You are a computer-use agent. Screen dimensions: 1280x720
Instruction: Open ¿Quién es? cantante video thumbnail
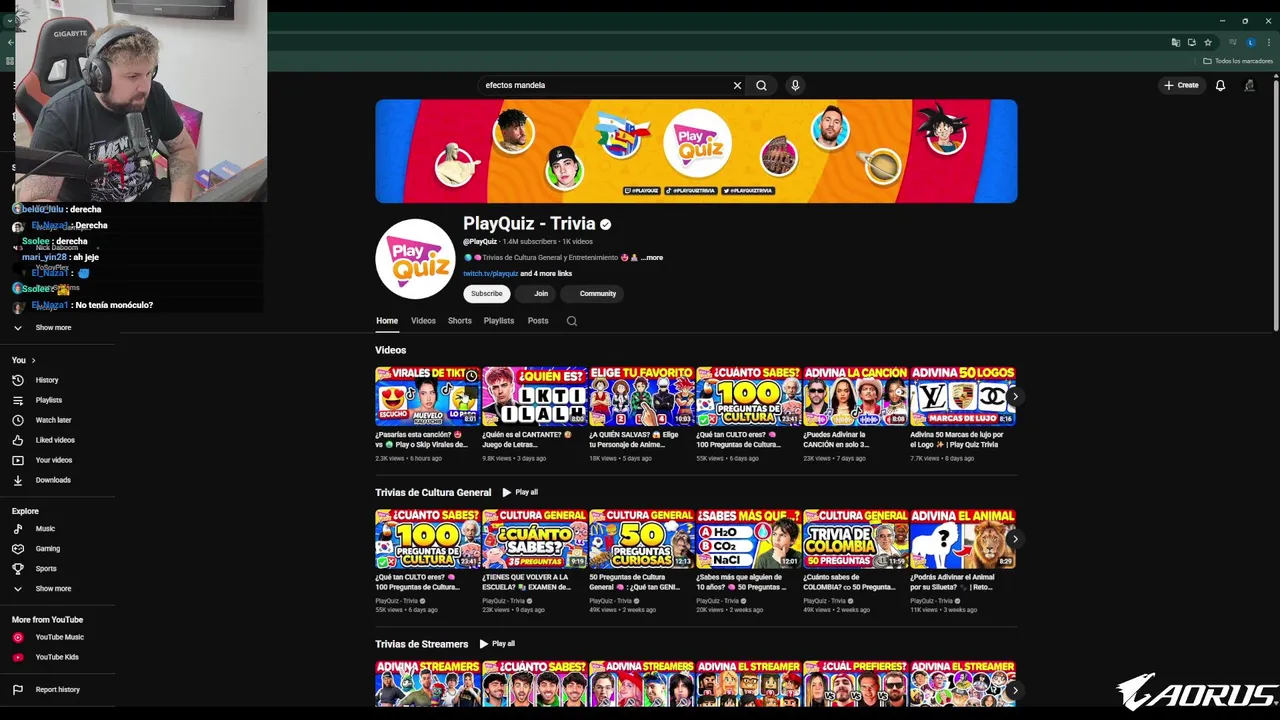(534, 397)
